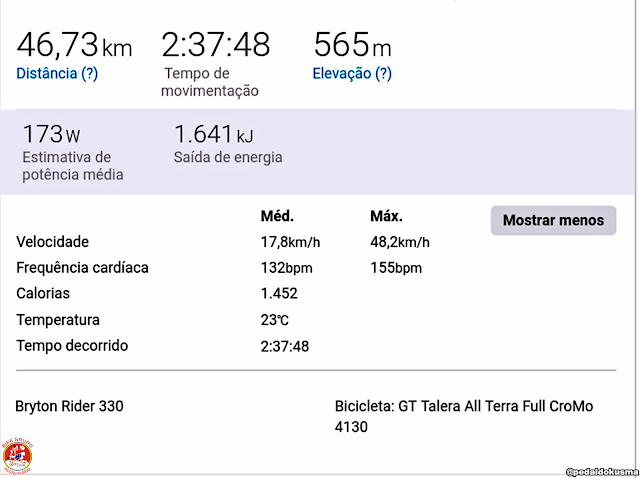
Task: Click the bike group logo icon
Action: 16,455
